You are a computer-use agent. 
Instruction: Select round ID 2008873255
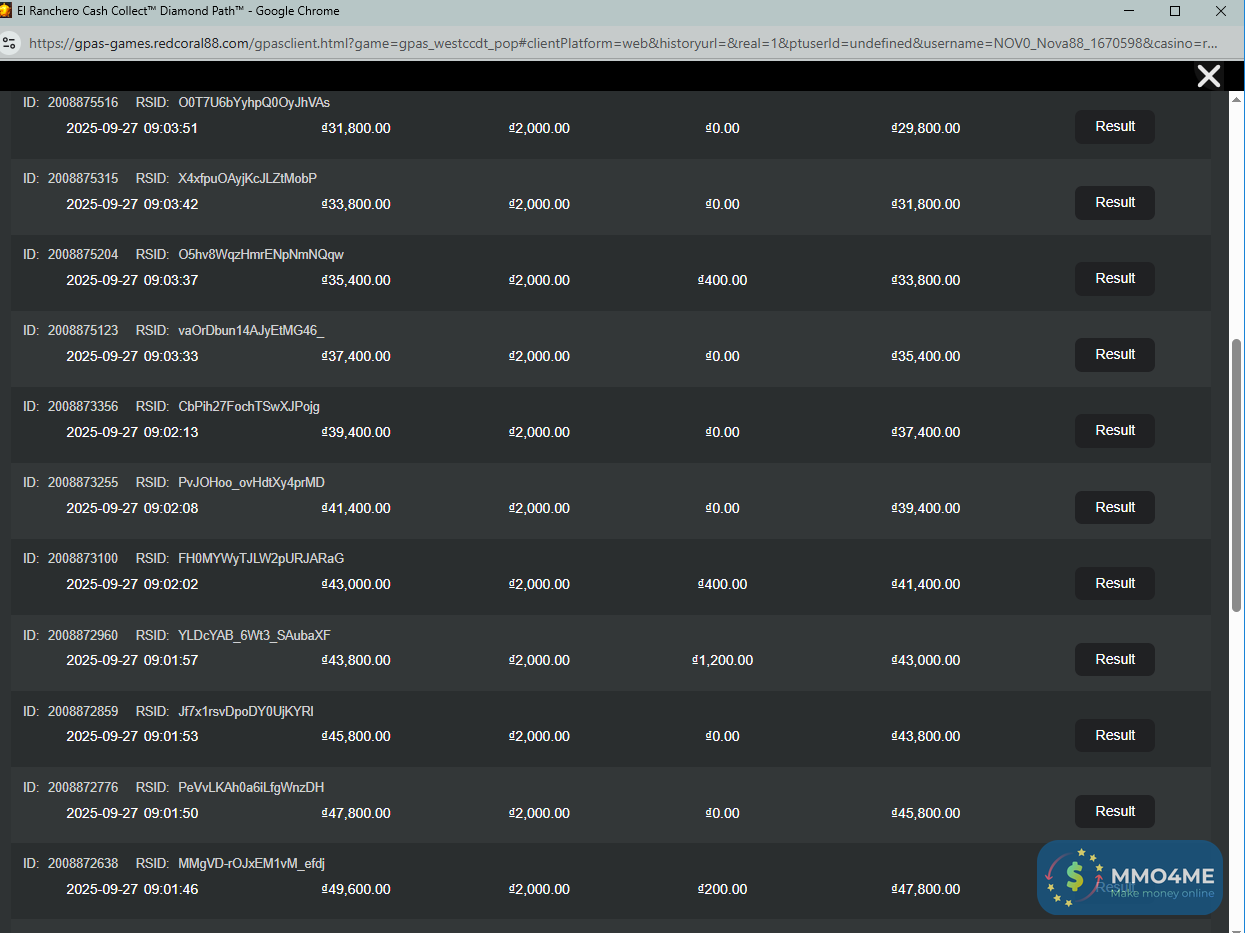pyautogui.click(x=83, y=483)
